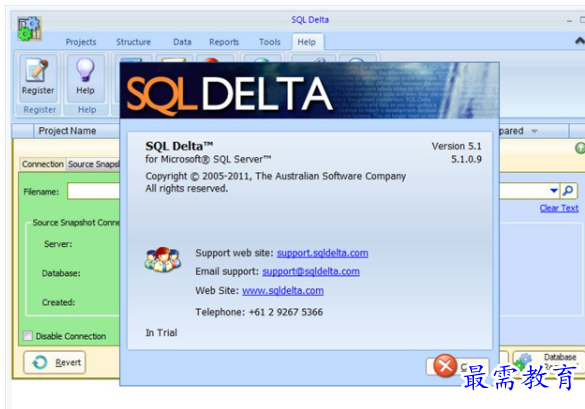Toggle the Disable Connection checkbox
Viewport: 585px width, 409px height.
click(28, 336)
